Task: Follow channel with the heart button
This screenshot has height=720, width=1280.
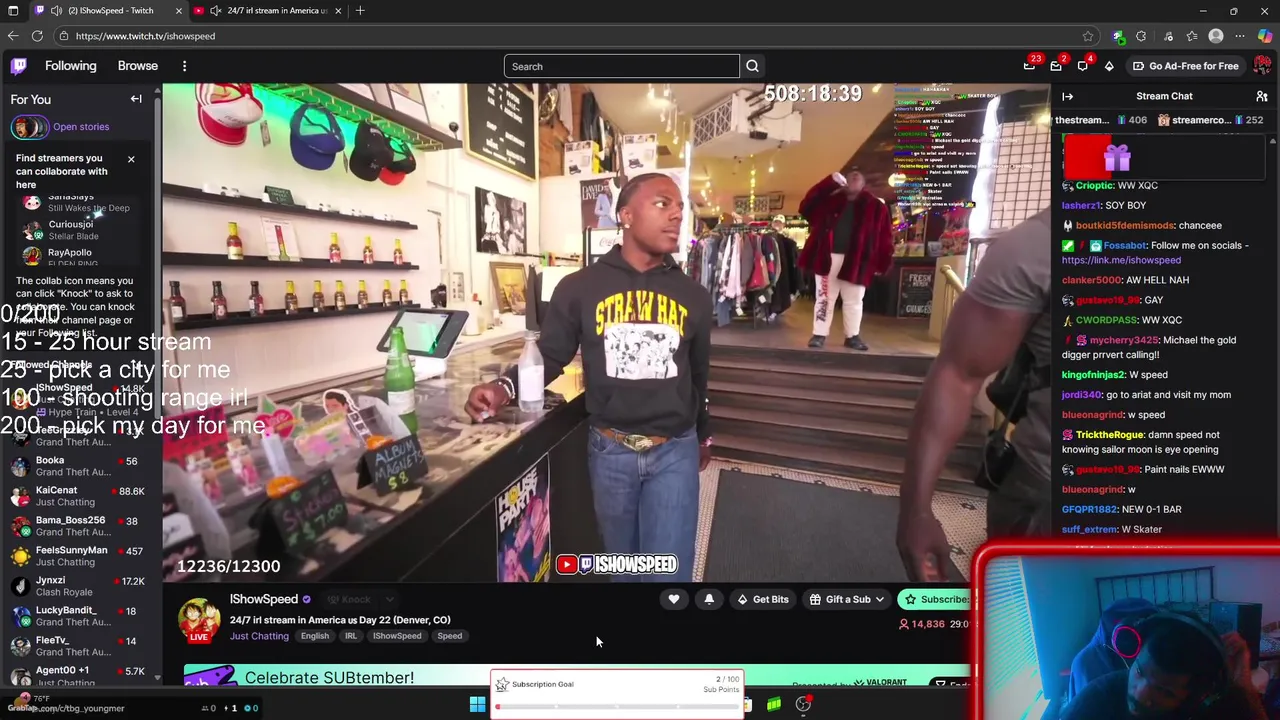Action: click(674, 599)
